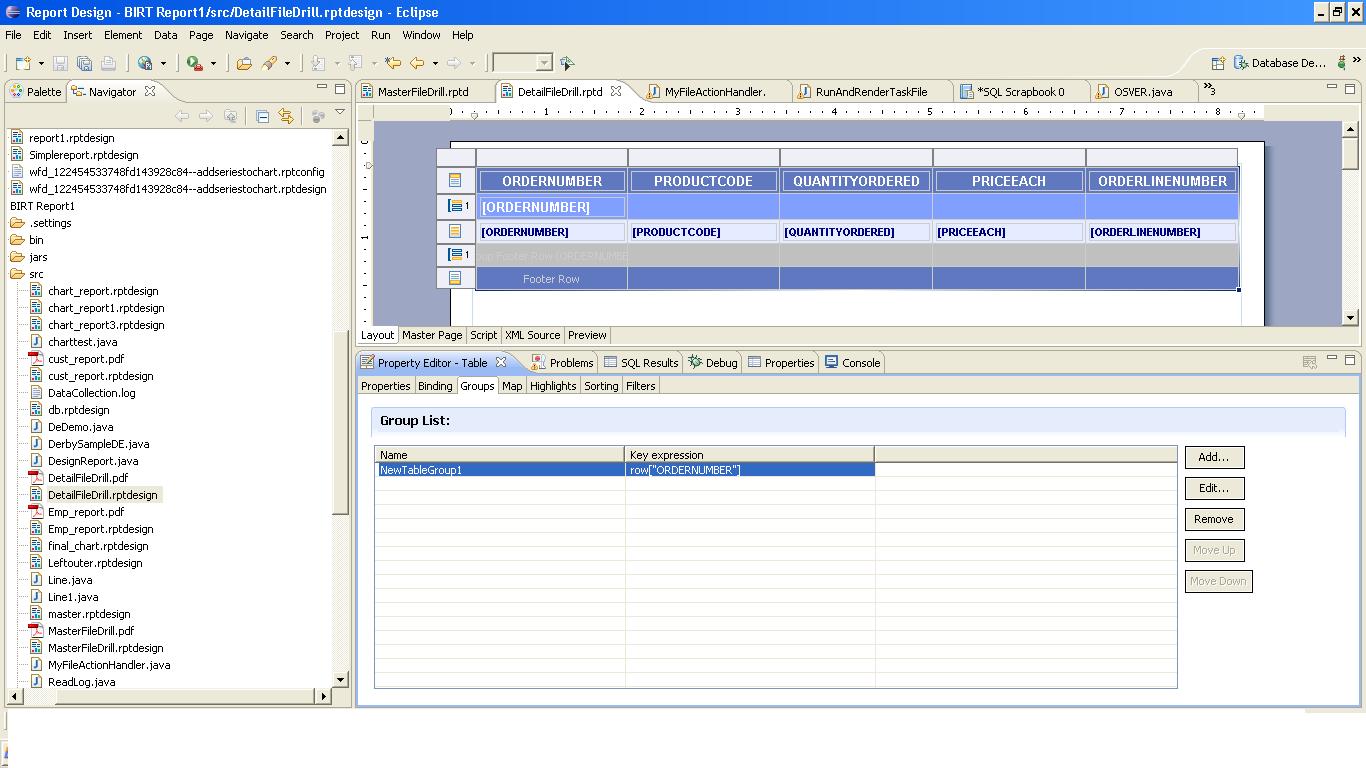Click the Open Task folder icon
The width and height of the screenshot is (1366, 768).
(x=244, y=63)
